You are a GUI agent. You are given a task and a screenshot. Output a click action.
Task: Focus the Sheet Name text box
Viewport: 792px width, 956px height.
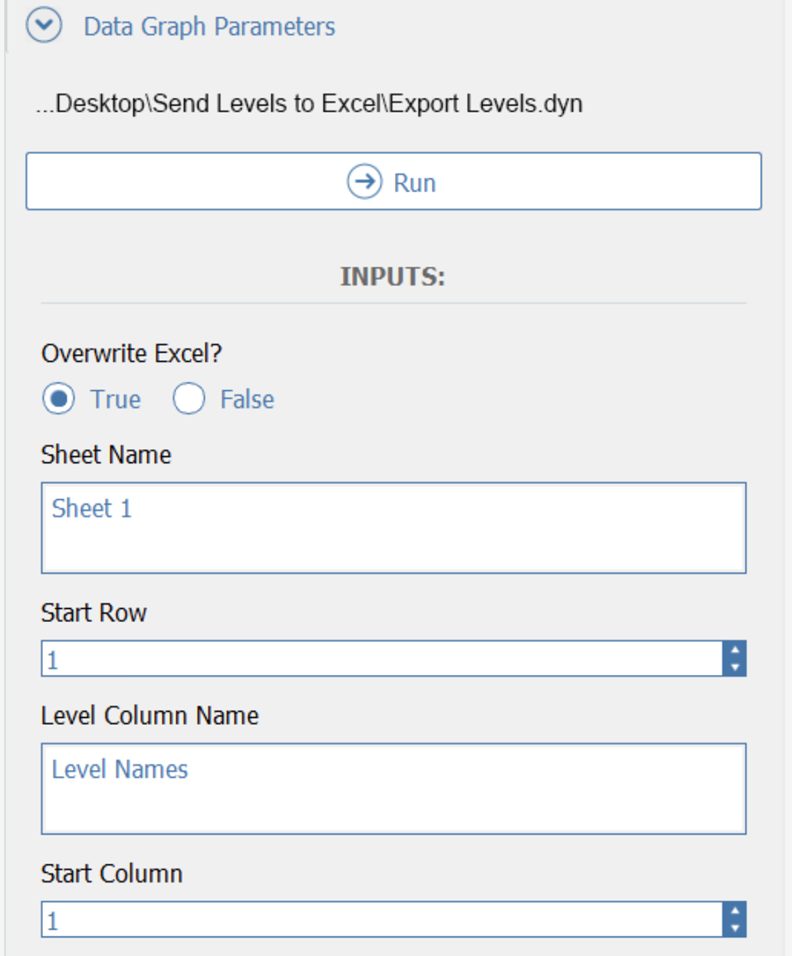point(393,528)
